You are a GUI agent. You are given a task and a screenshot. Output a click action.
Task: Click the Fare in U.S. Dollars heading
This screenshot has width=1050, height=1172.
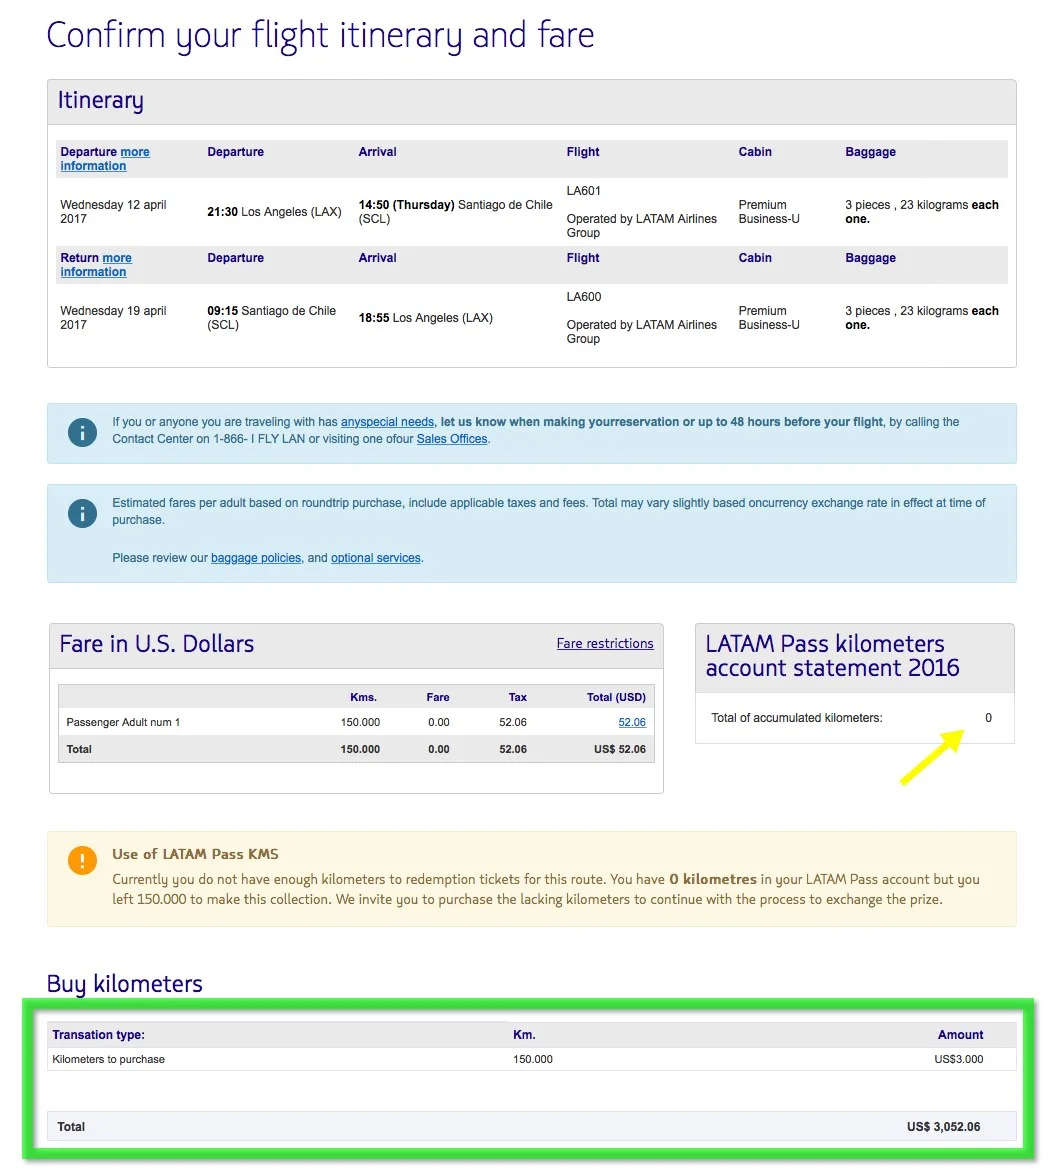pyautogui.click(x=156, y=644)
